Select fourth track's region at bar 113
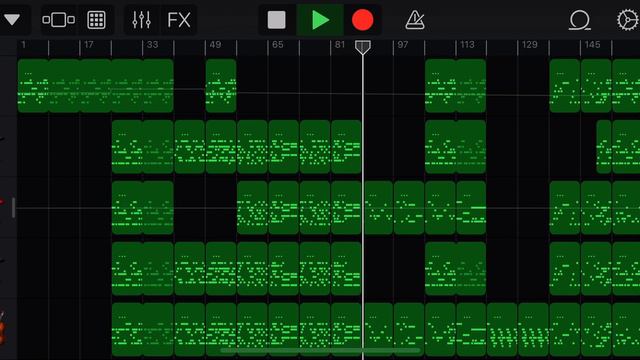Screen dimensions: 640x360 click(x=471, y=269)
